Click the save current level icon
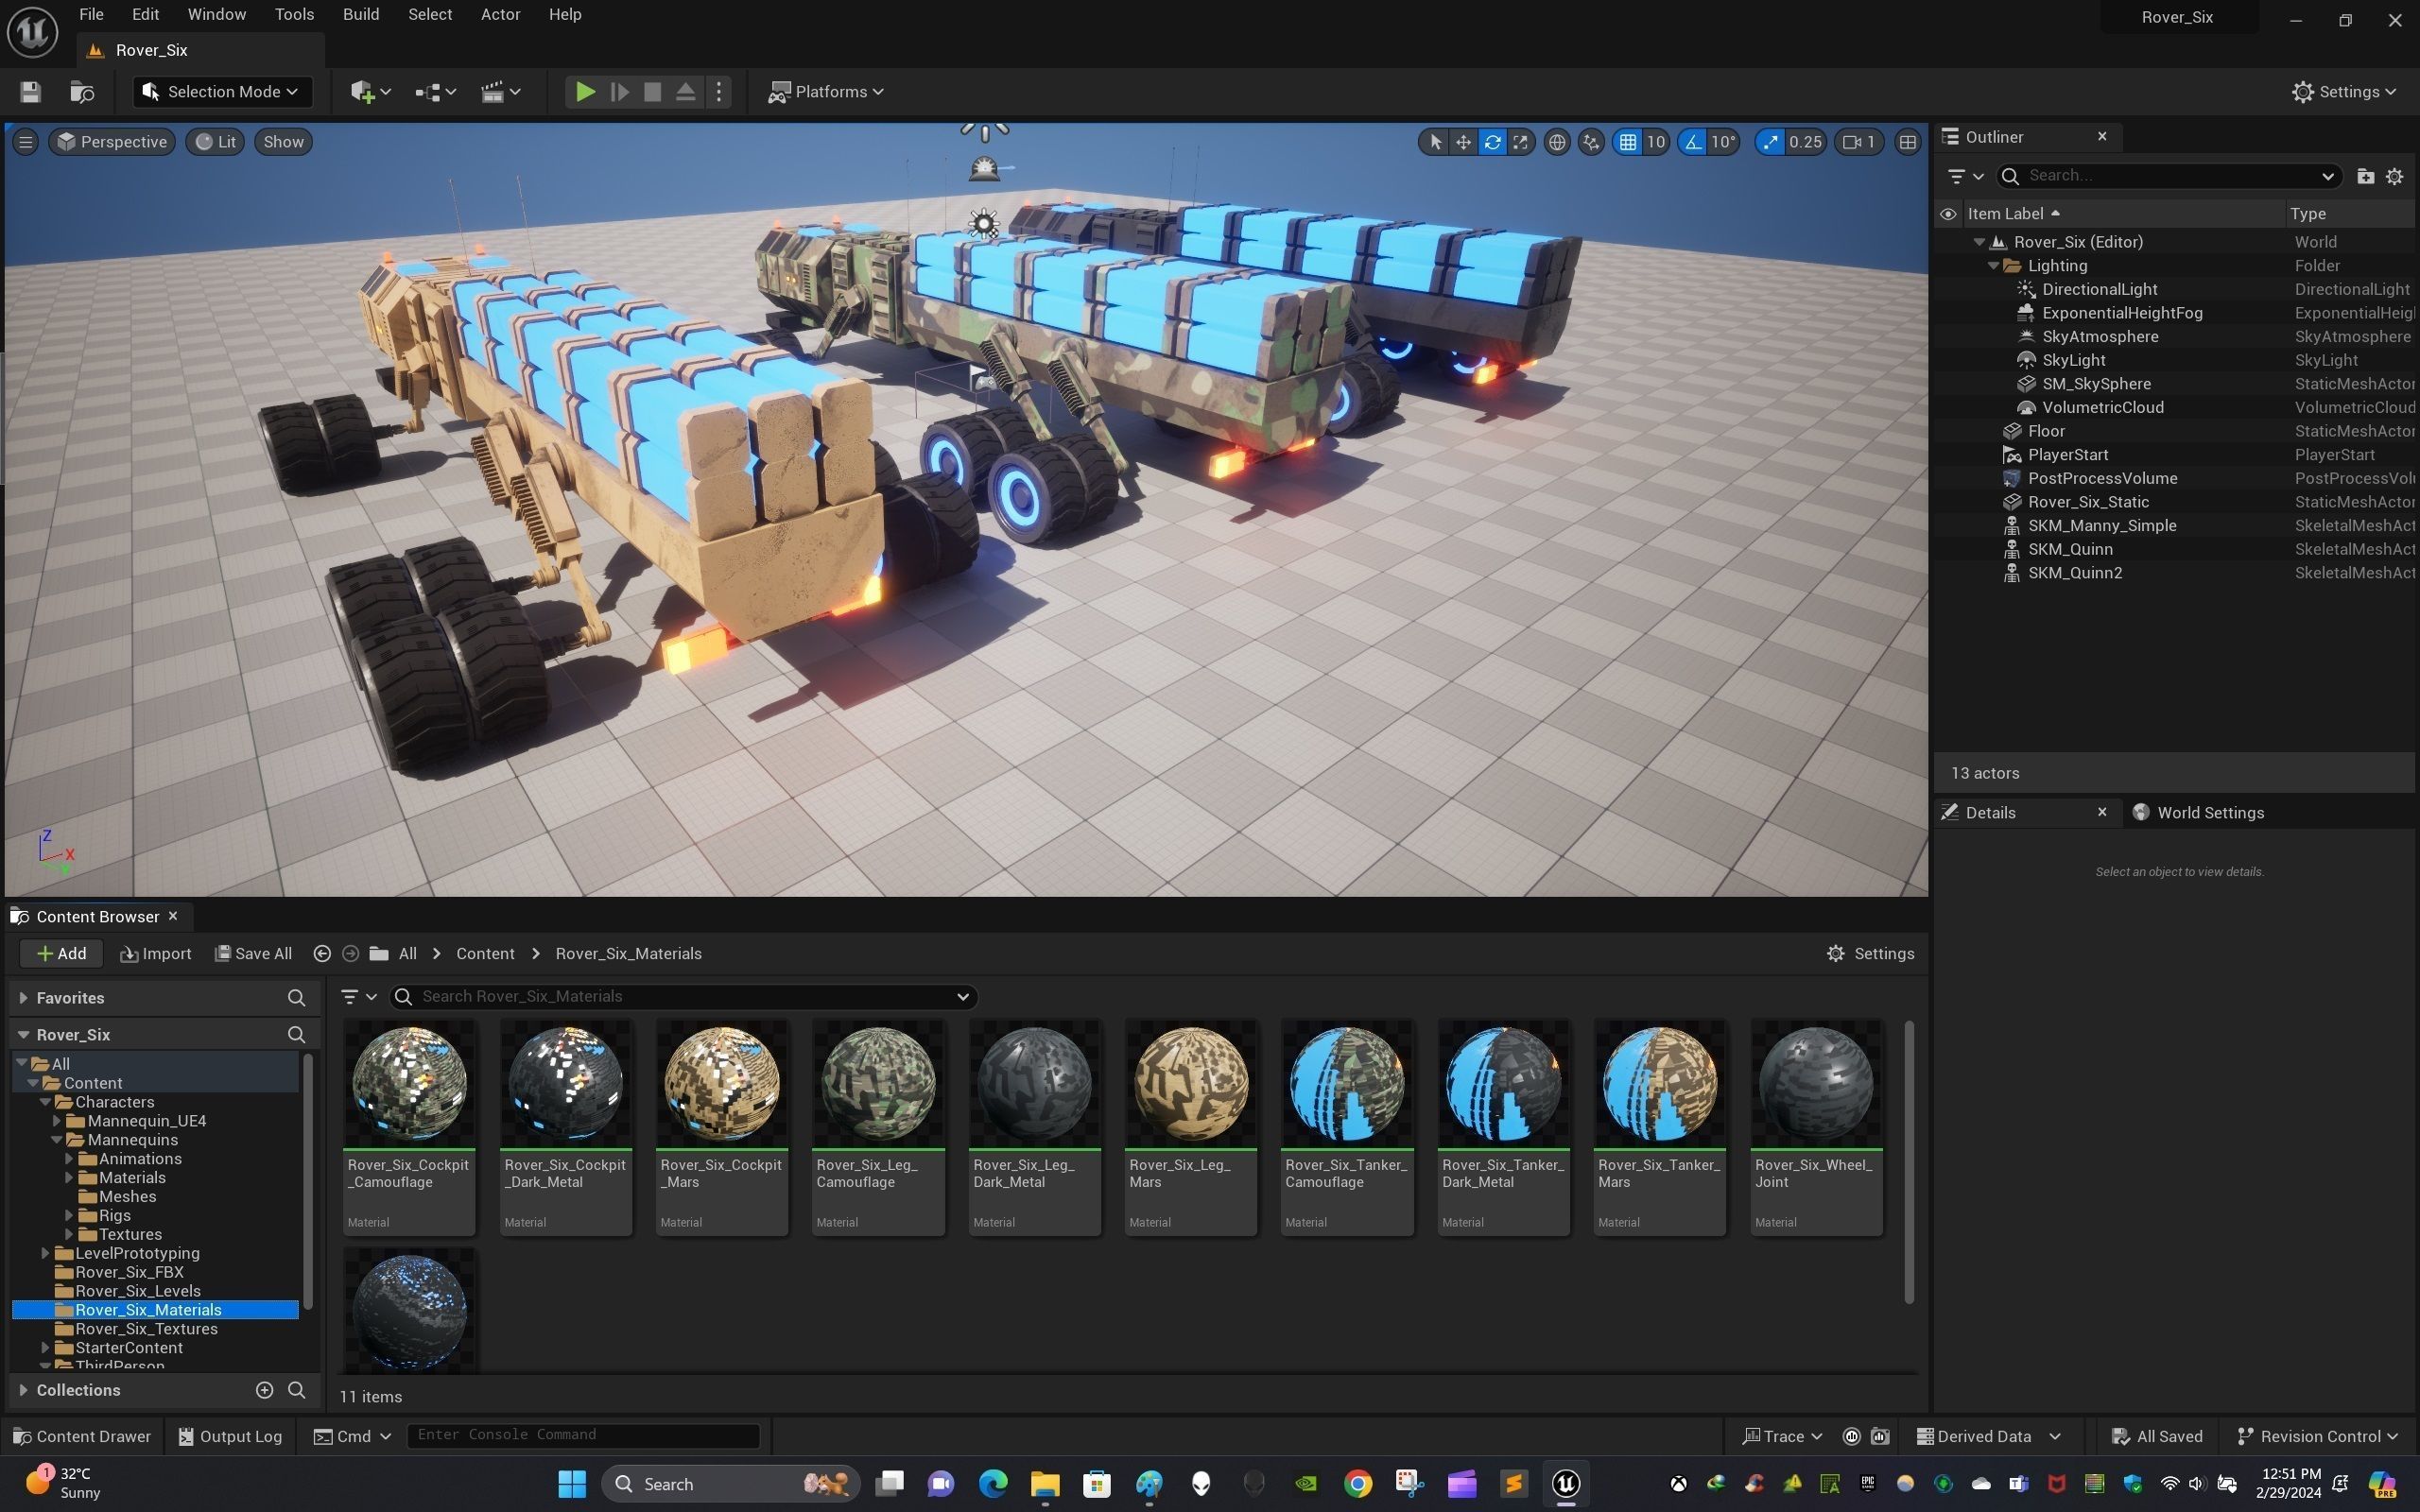 tap(30, 92)
